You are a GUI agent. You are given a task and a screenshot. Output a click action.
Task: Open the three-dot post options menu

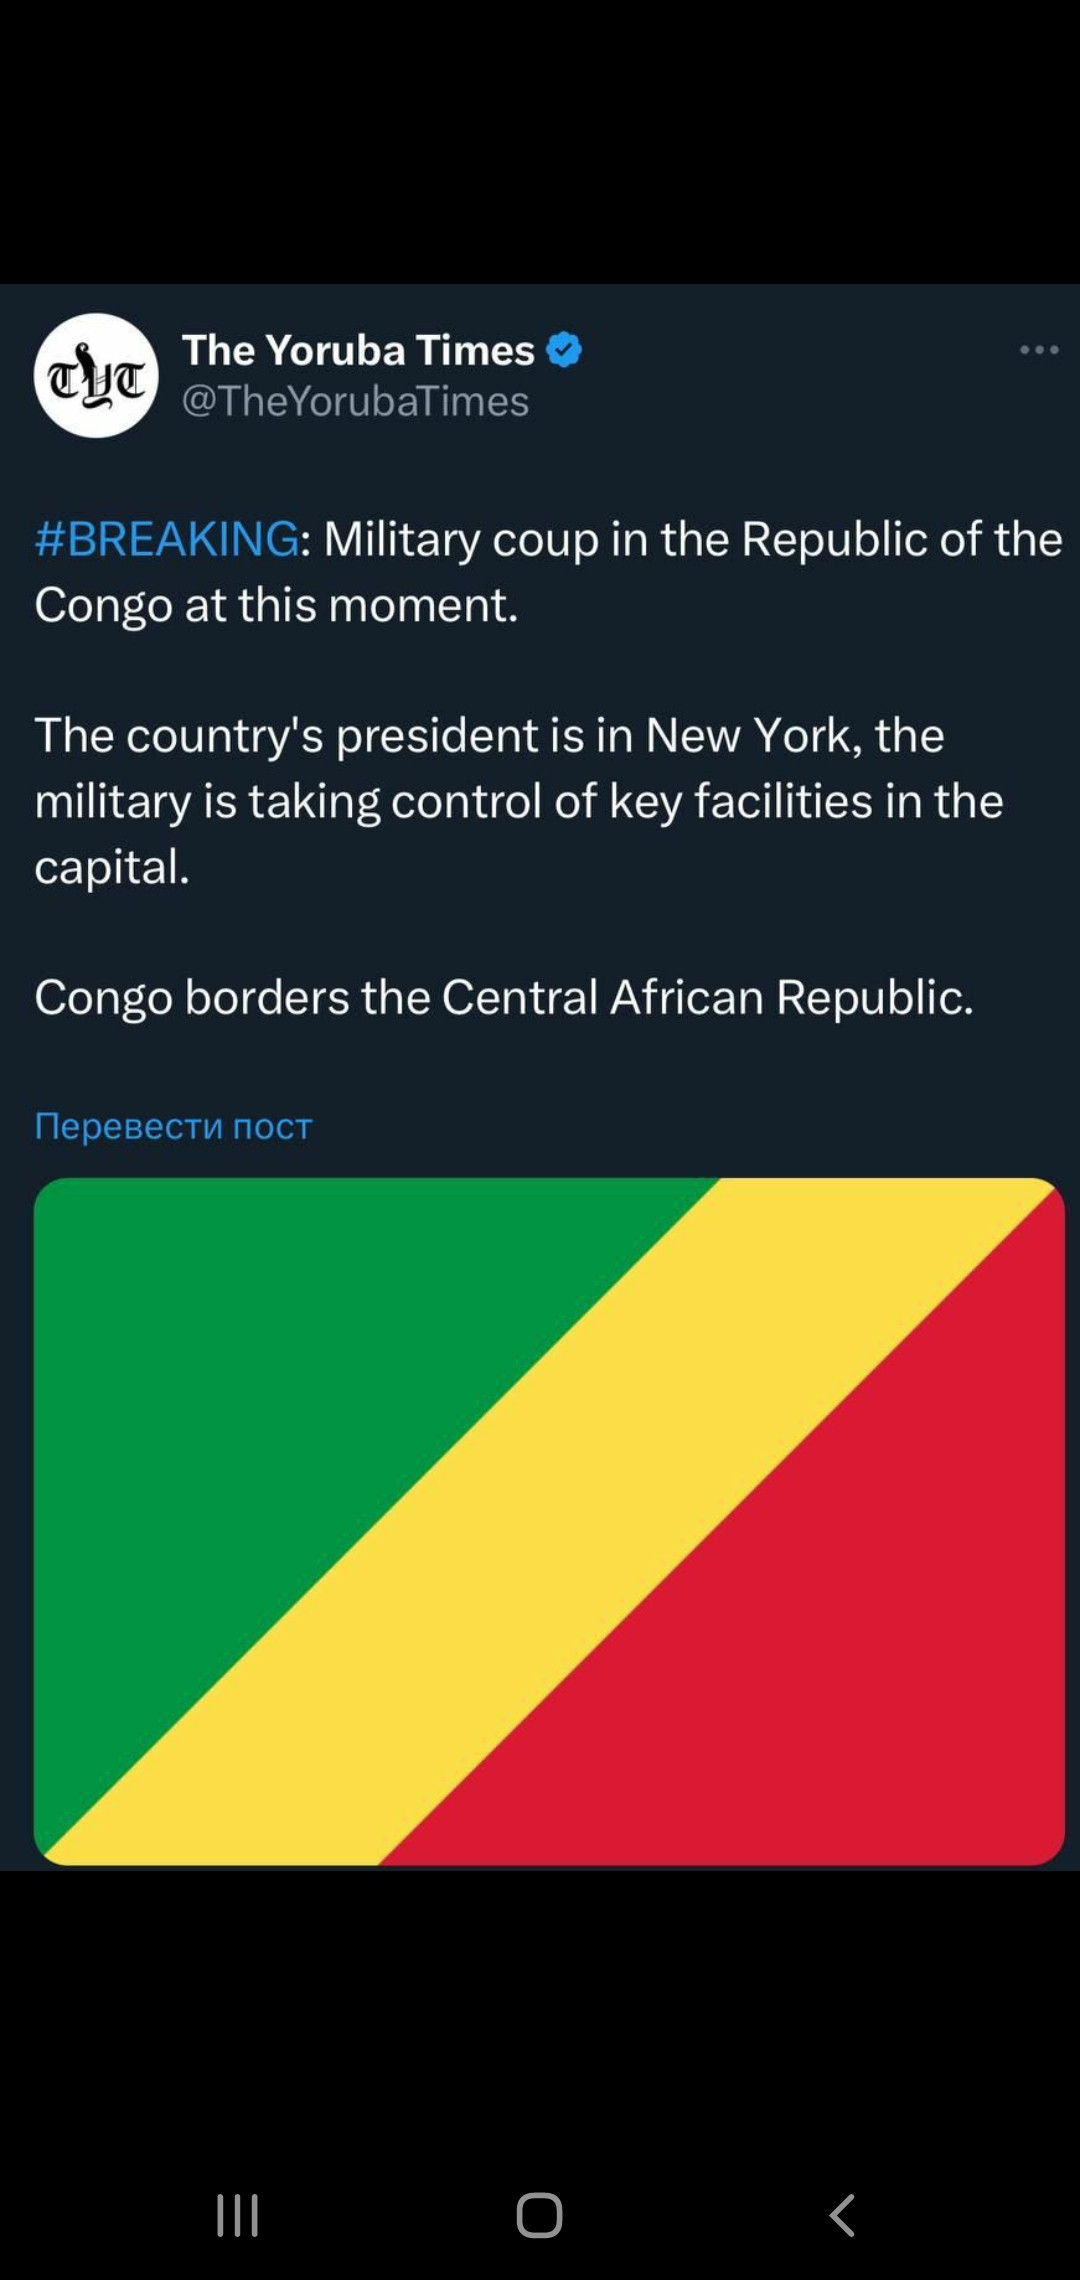click(1039, 350)
